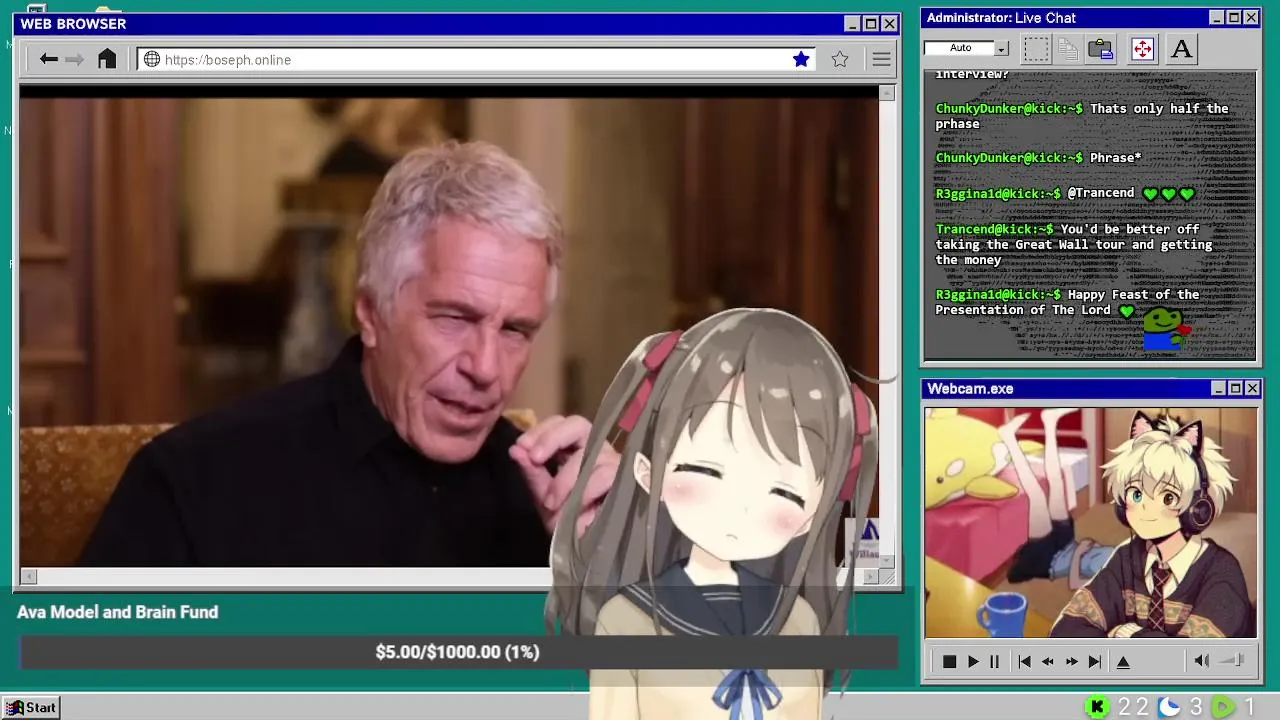1280x720 pixels.
Task: Click the webcam image in Webcam.exe
Action: (x=1090, y=522)
